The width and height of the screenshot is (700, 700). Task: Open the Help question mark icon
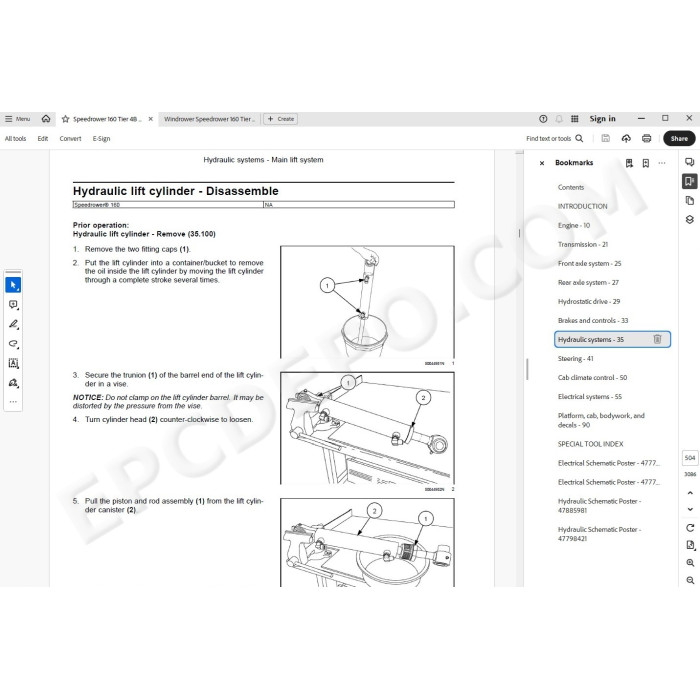pos(543,119)
